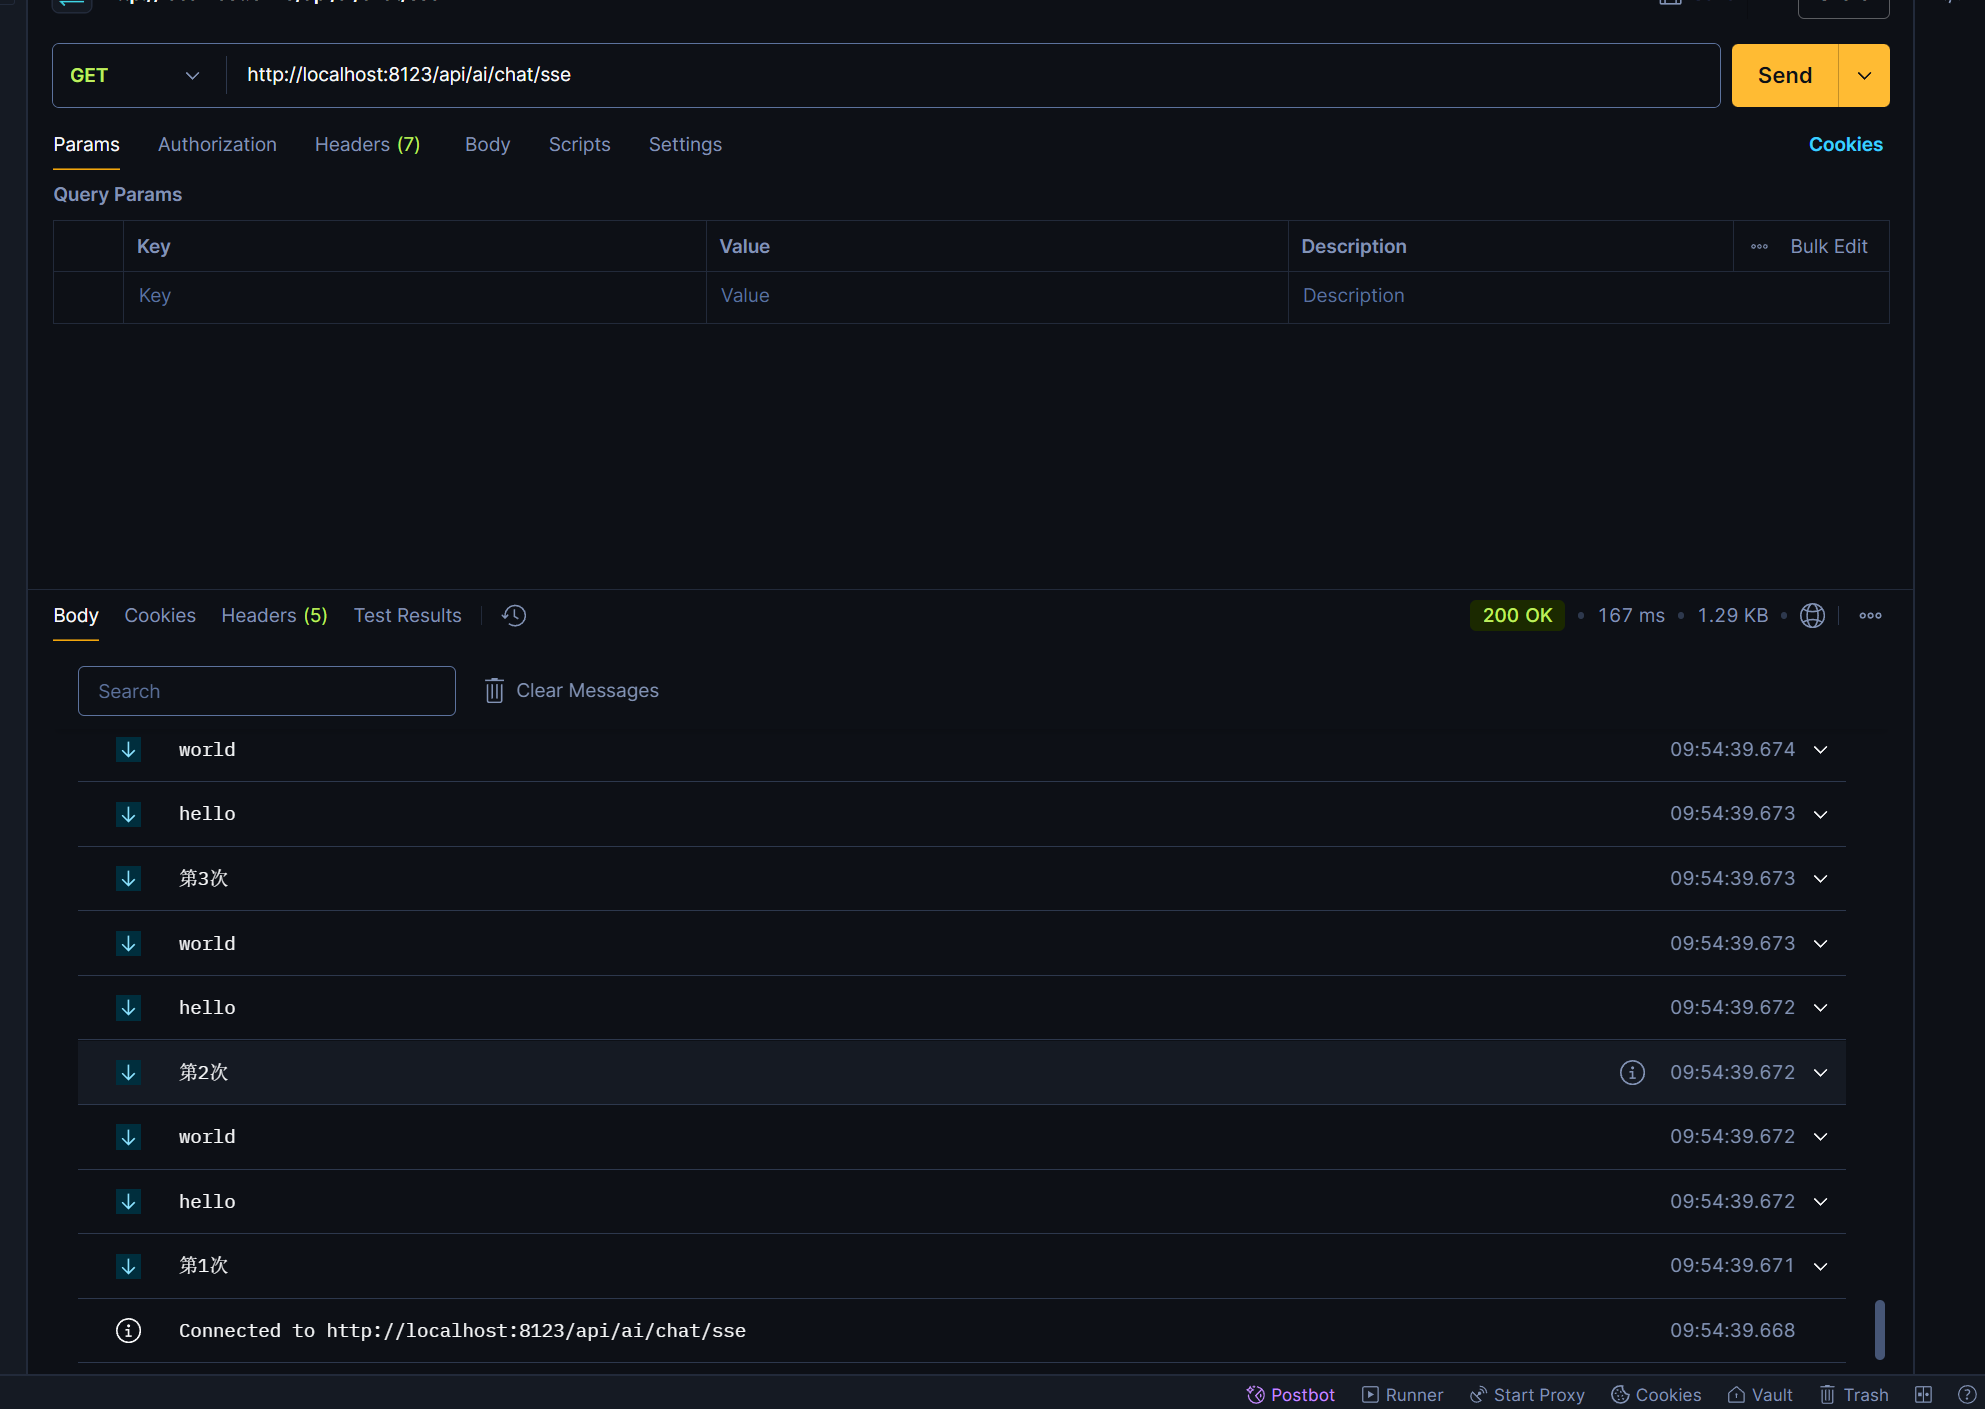The width and height of the screenshot is (1985, 1409).
Task: Click world message at 09:54:39.672
Action: [x=961, y=1137]
